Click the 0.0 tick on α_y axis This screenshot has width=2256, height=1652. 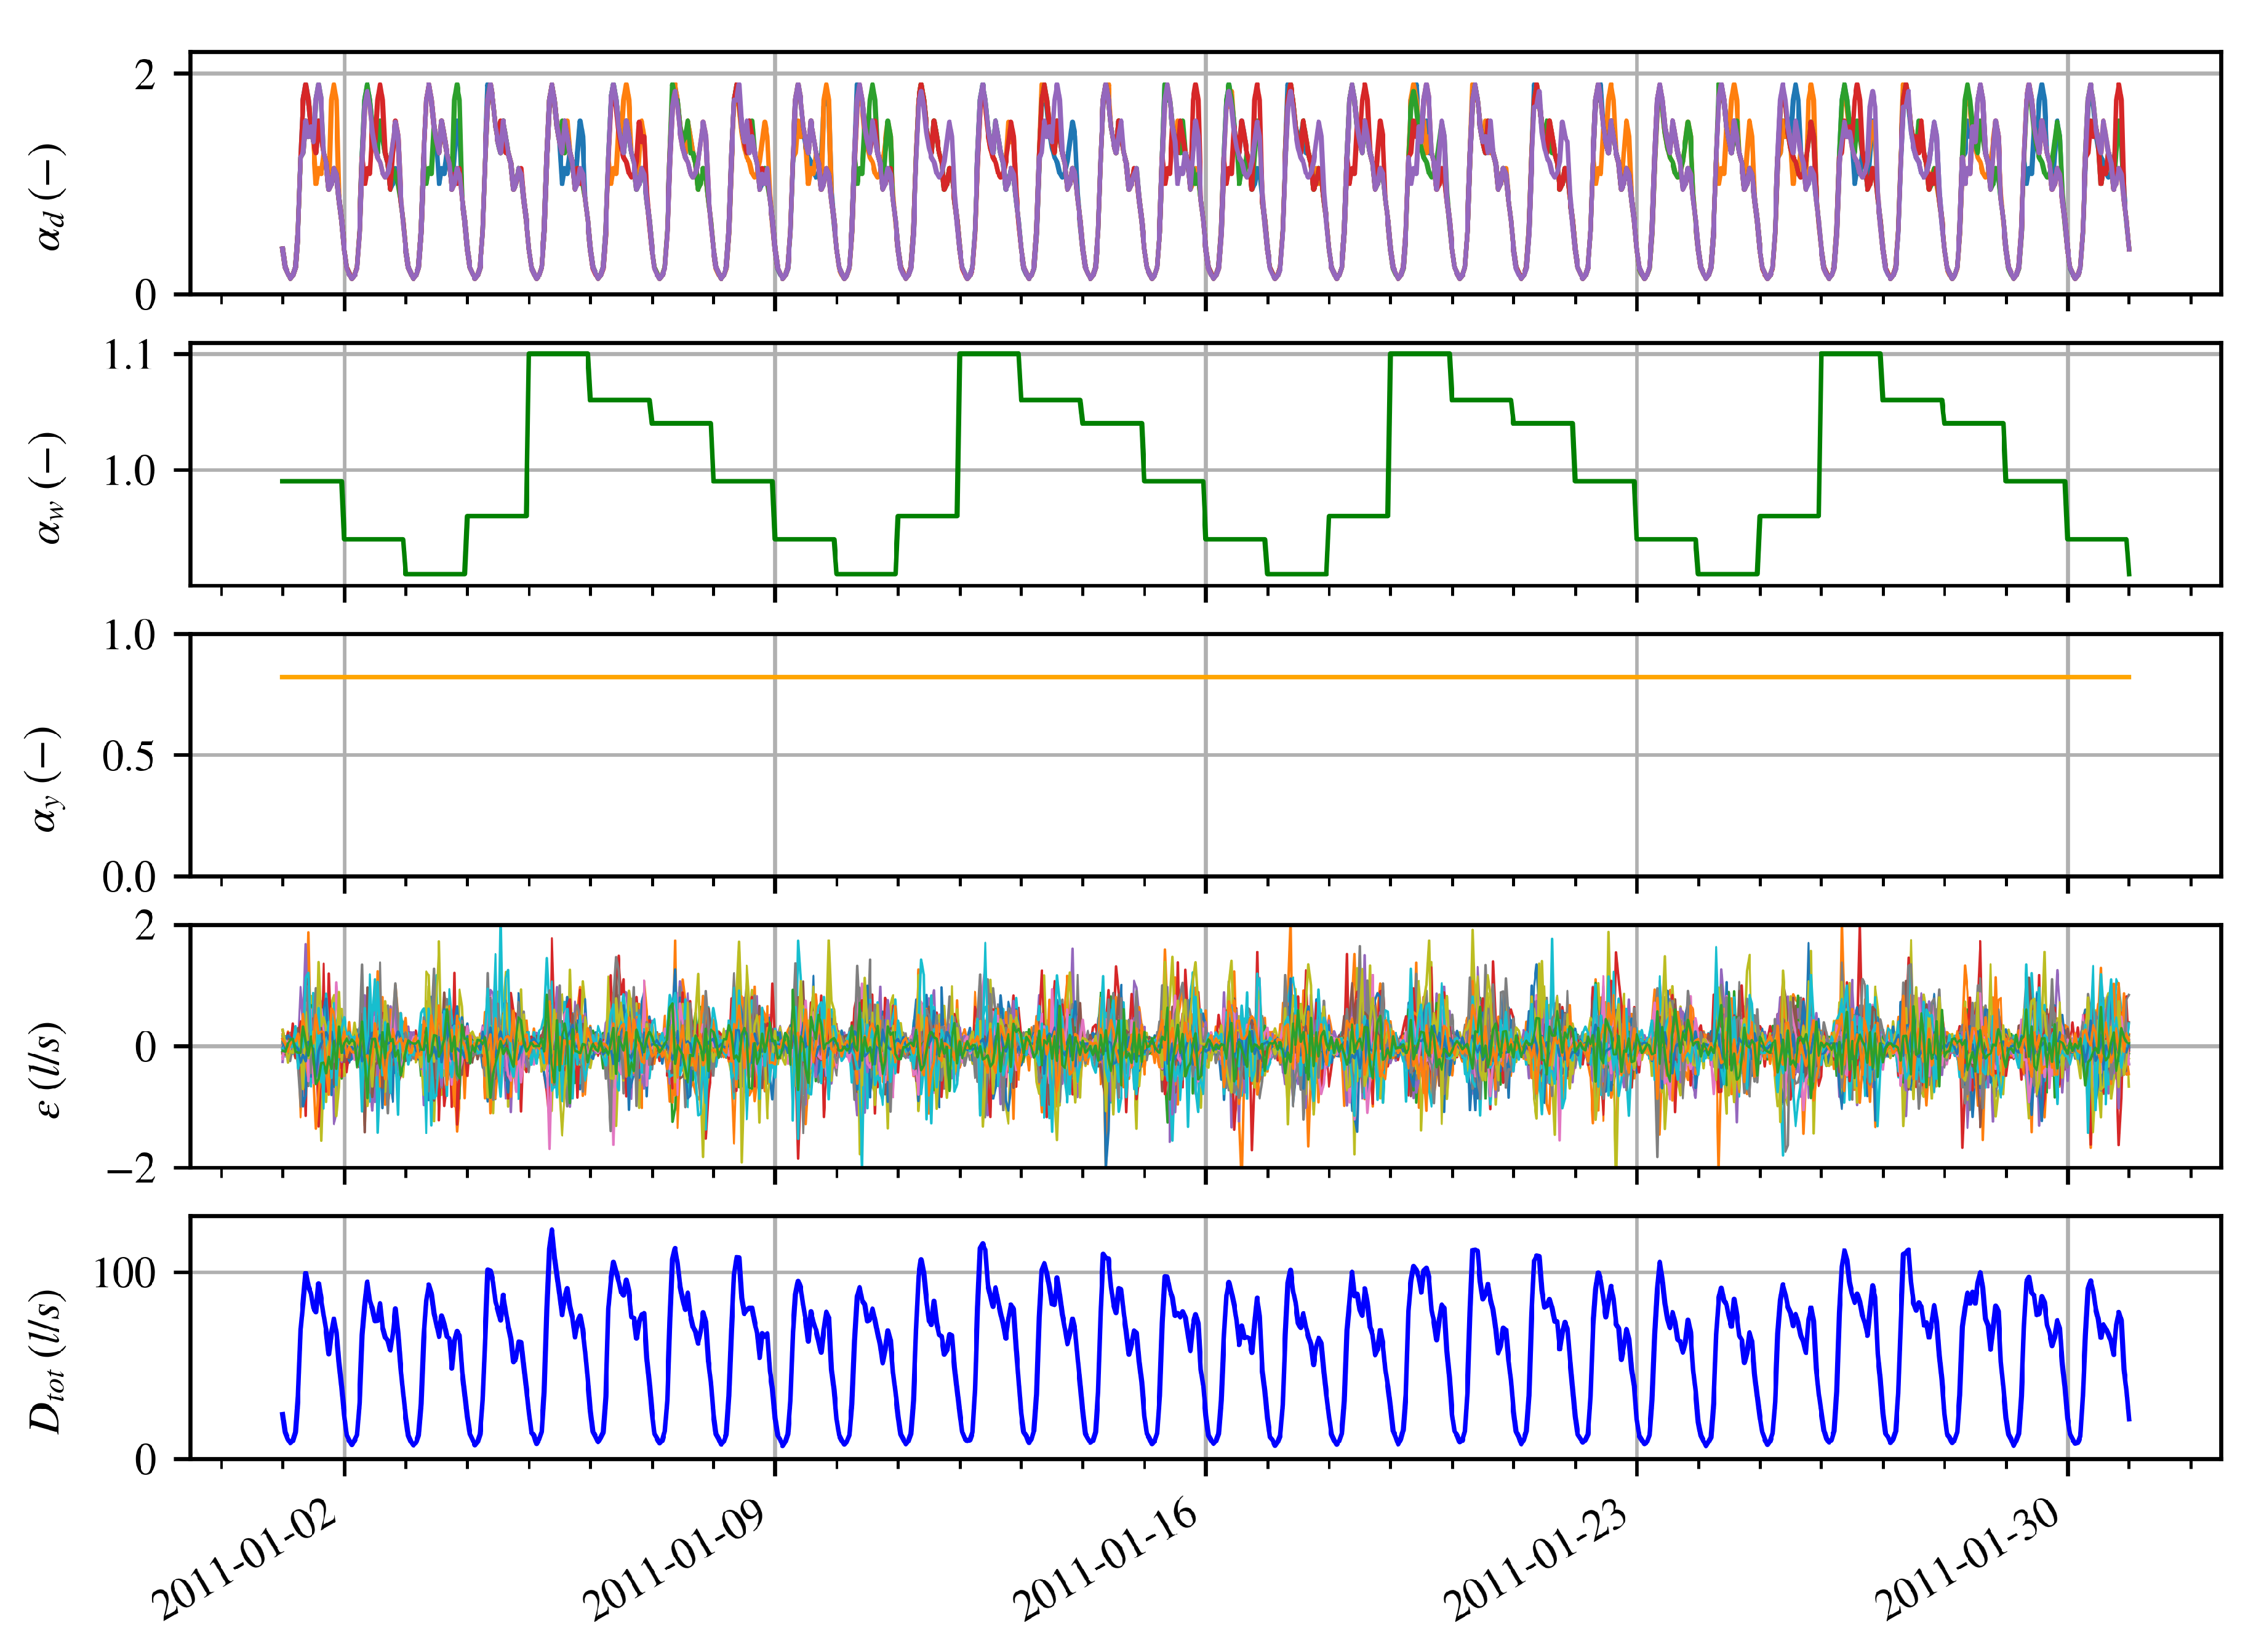click(x=129, y=878)
